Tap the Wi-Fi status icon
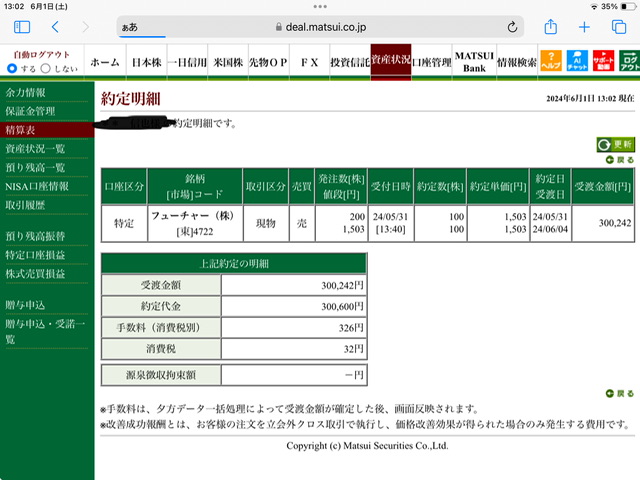Viewport: 640px width, 480px height. click(x=594, y=7)
